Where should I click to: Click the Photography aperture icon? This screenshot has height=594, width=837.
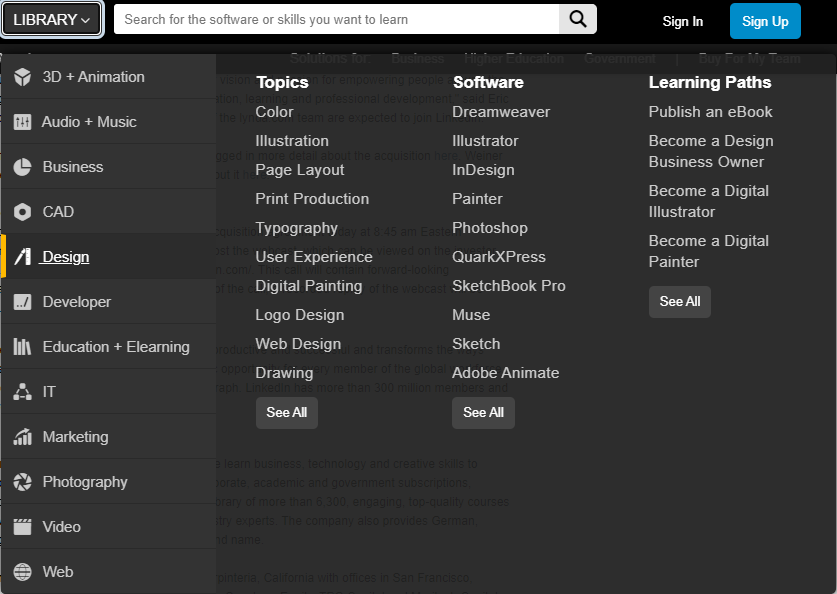[x=22, y=482]
